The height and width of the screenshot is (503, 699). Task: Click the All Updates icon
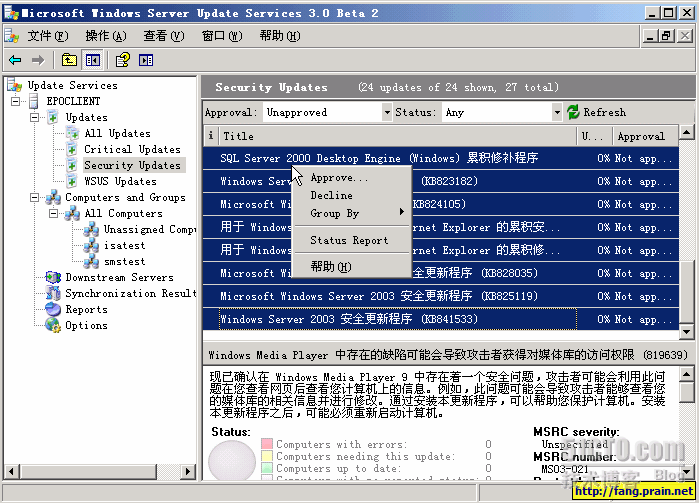point(72,133)
